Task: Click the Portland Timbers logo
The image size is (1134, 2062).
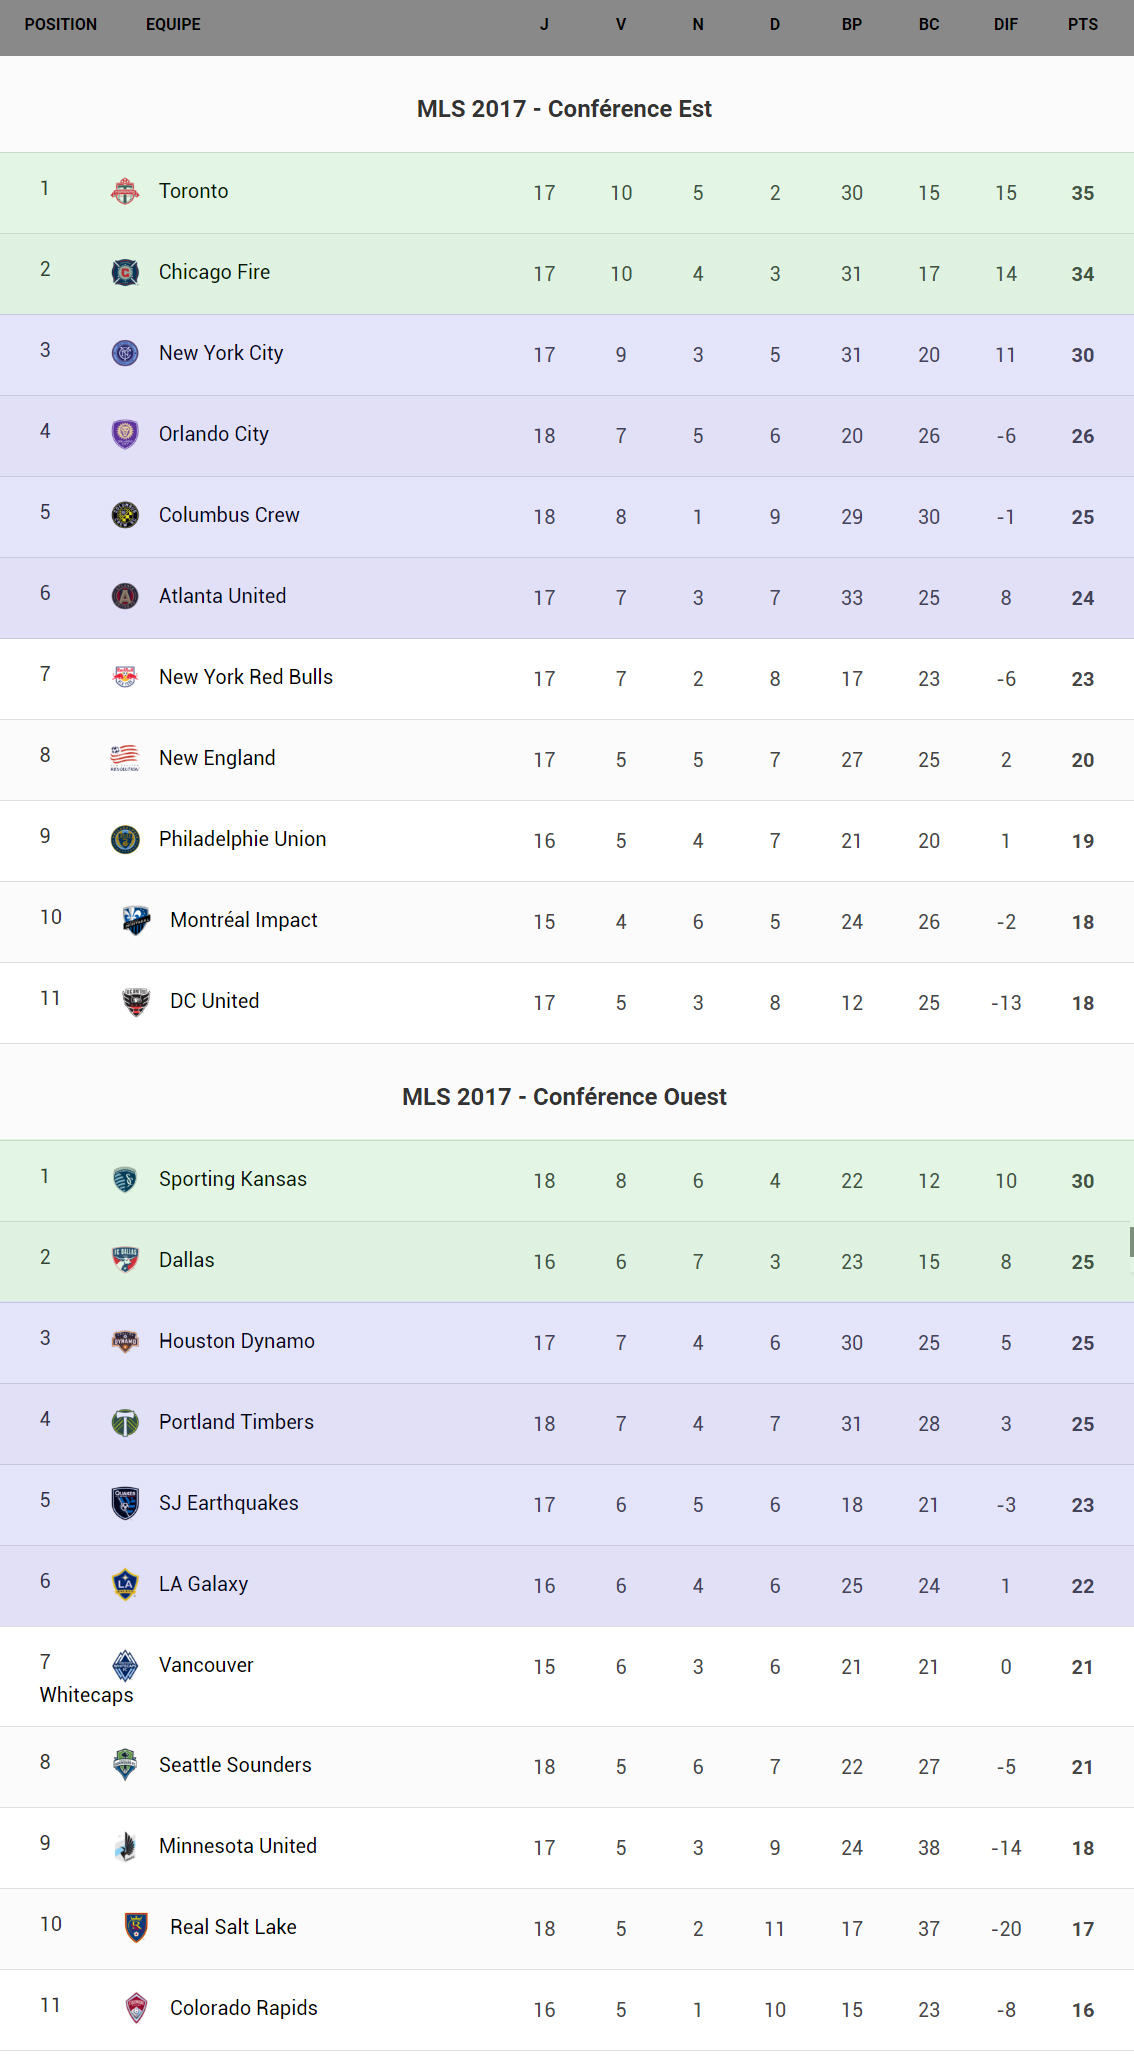Action: click(125, 1422)
